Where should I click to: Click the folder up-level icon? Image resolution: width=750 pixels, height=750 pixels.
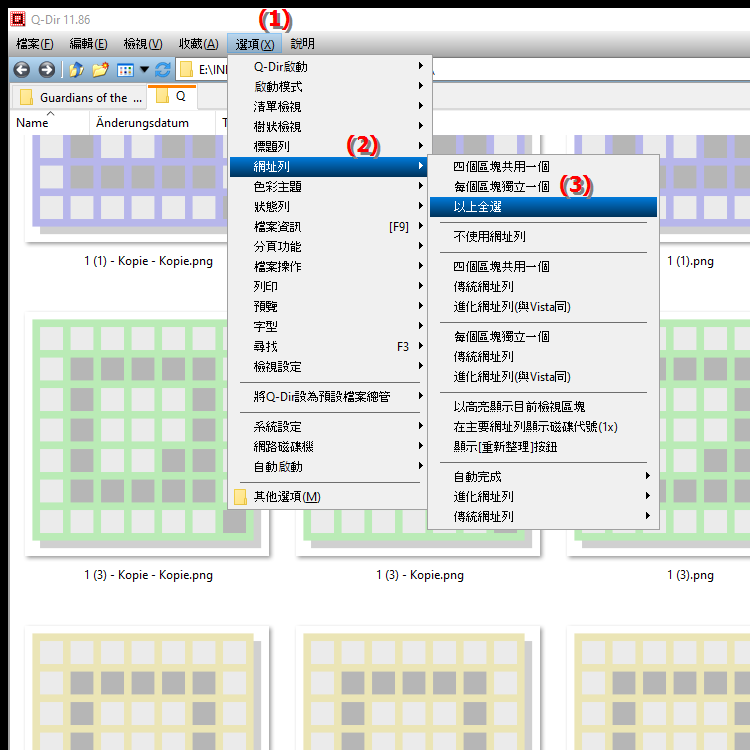tap(77, 70)
